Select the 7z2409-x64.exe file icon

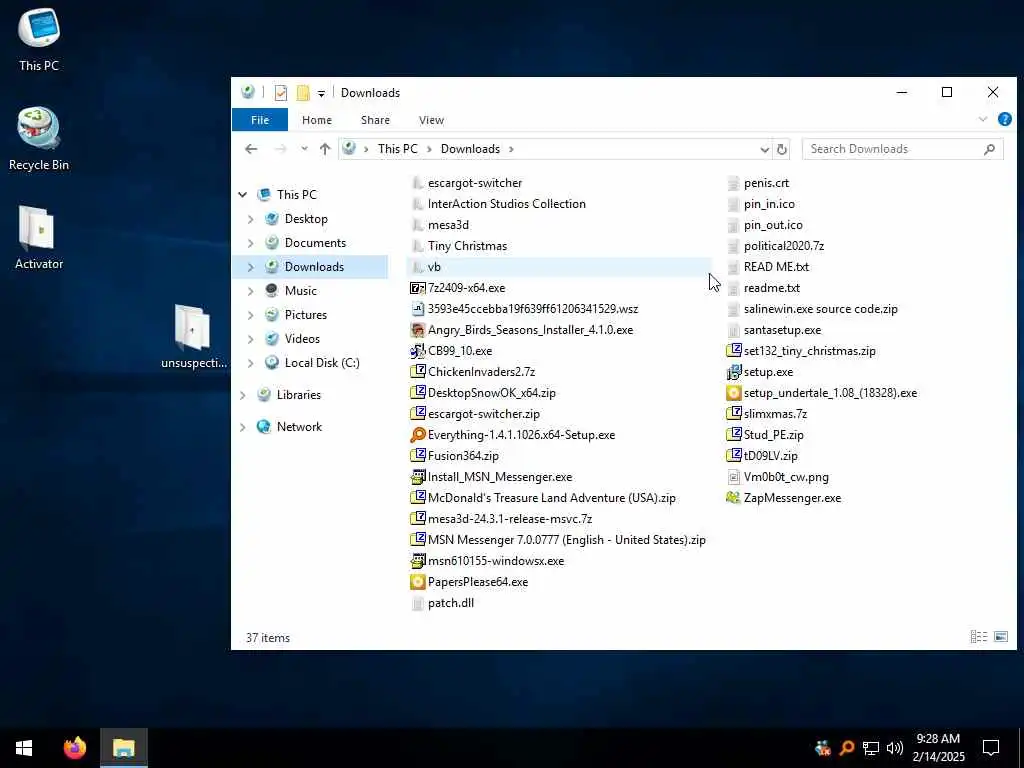[418, 288]
